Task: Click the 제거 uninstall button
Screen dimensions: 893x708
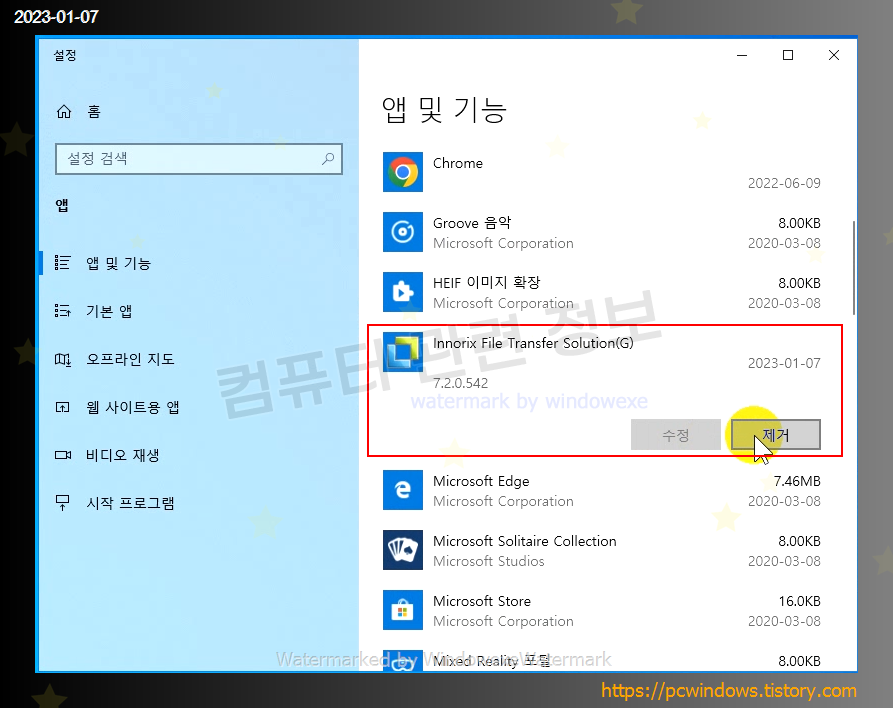Action: (776, 435)
